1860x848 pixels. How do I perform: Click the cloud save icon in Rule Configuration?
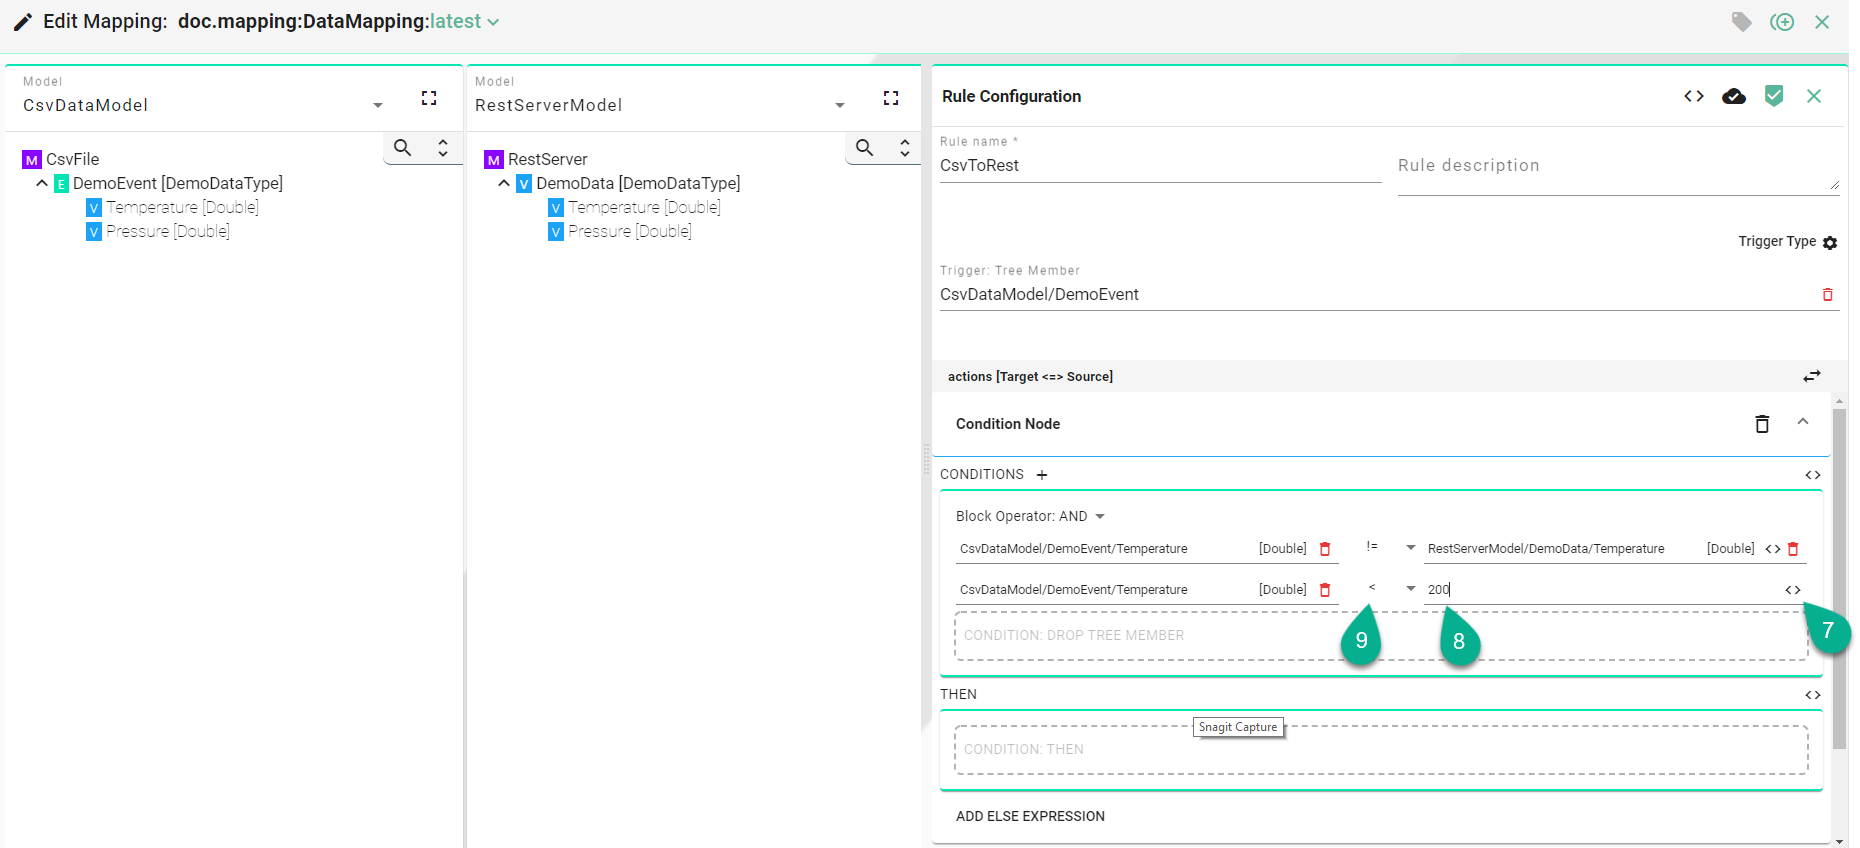pos(1733,96)
